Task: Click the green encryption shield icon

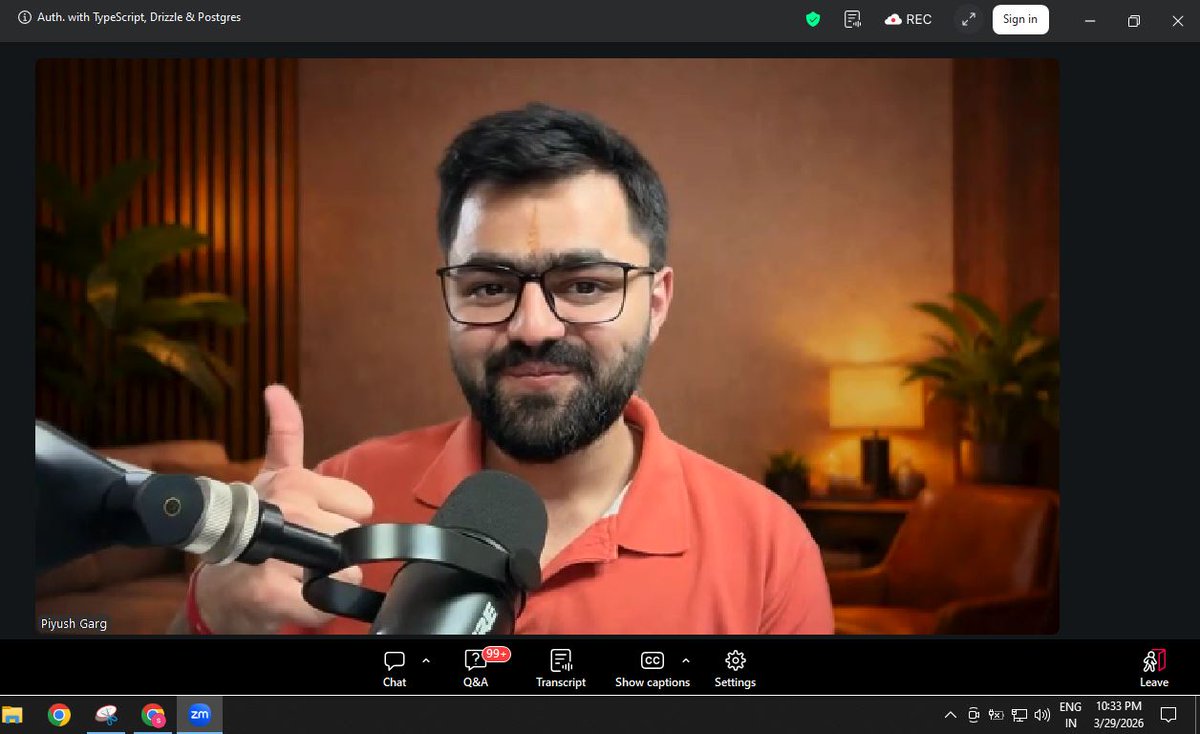Action: pos(813,19)
